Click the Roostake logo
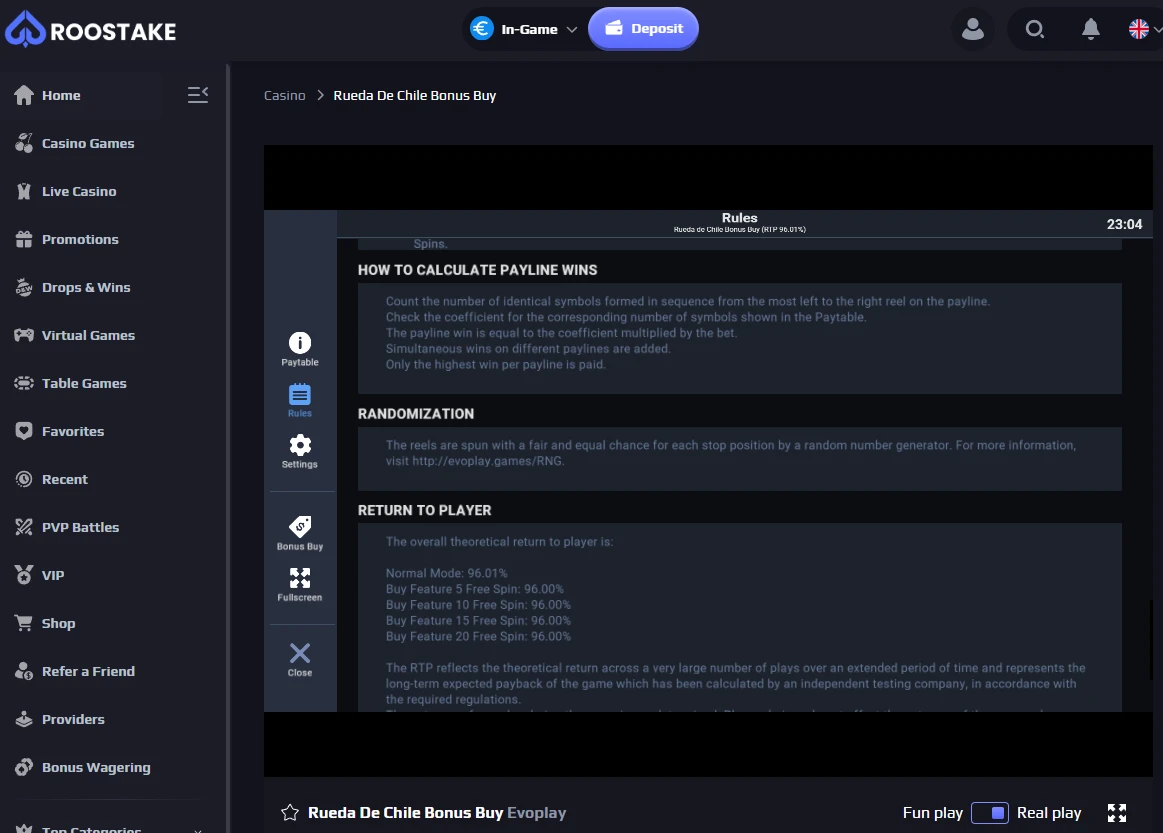The width and height of the screenshot is (1163, 833). 90,30
